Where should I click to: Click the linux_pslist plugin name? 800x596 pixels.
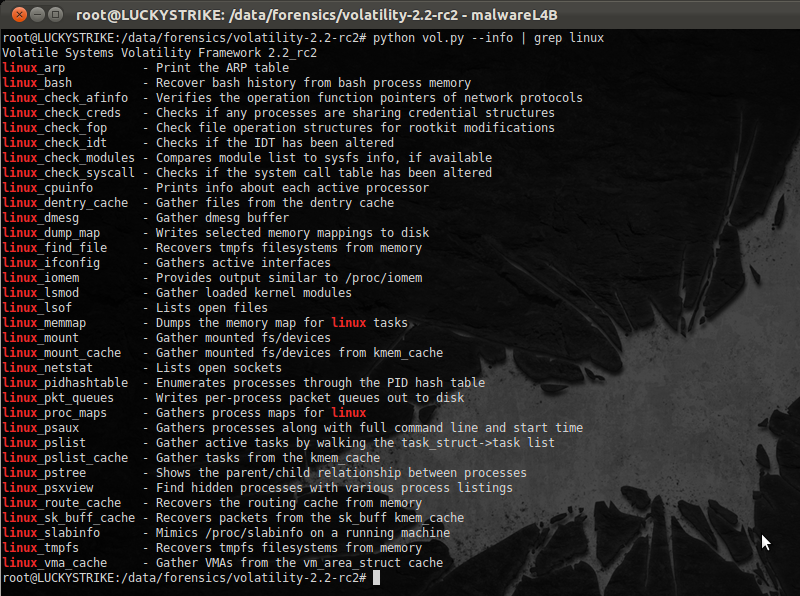click(x=44, y=443)
